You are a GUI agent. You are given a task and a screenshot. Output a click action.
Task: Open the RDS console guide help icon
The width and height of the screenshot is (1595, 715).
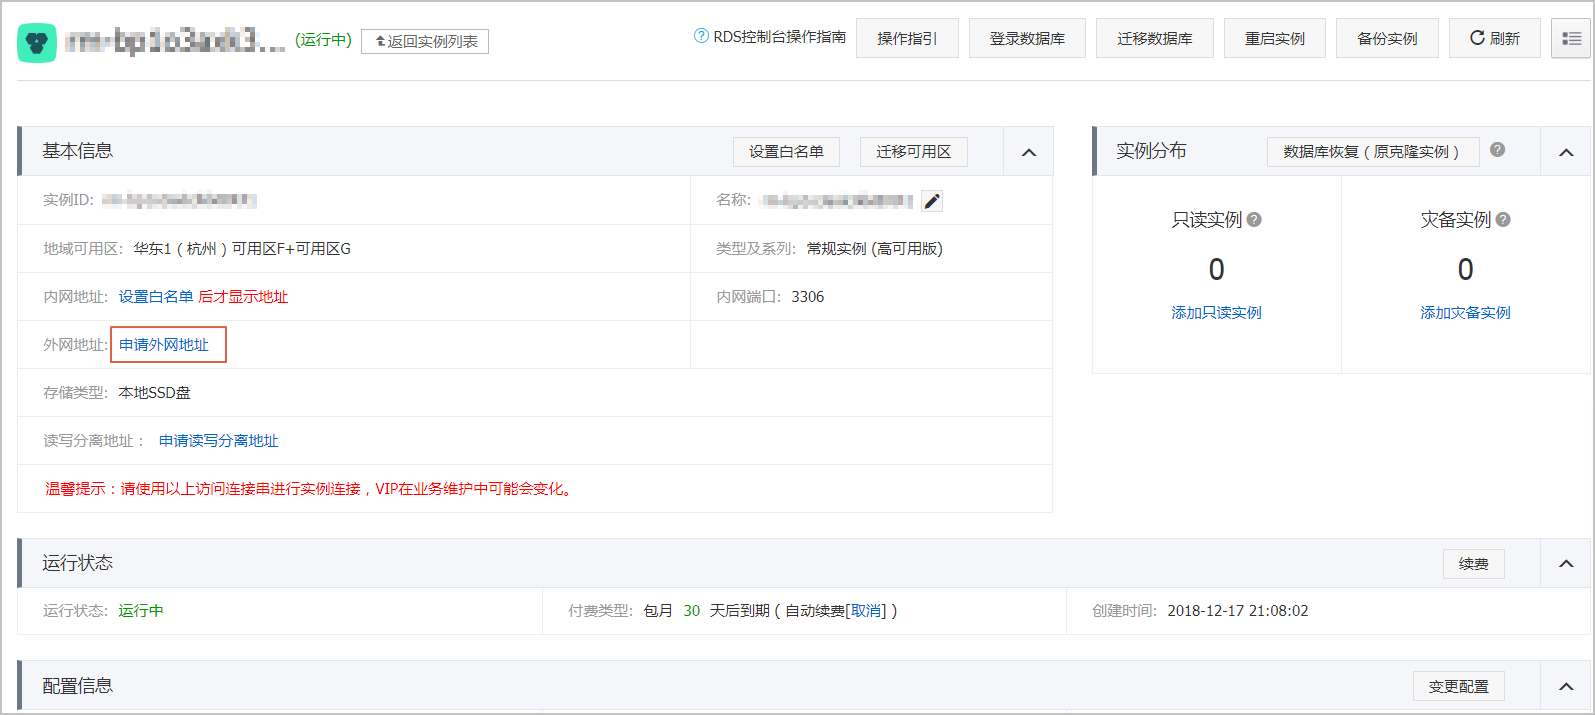coord(701,36)
